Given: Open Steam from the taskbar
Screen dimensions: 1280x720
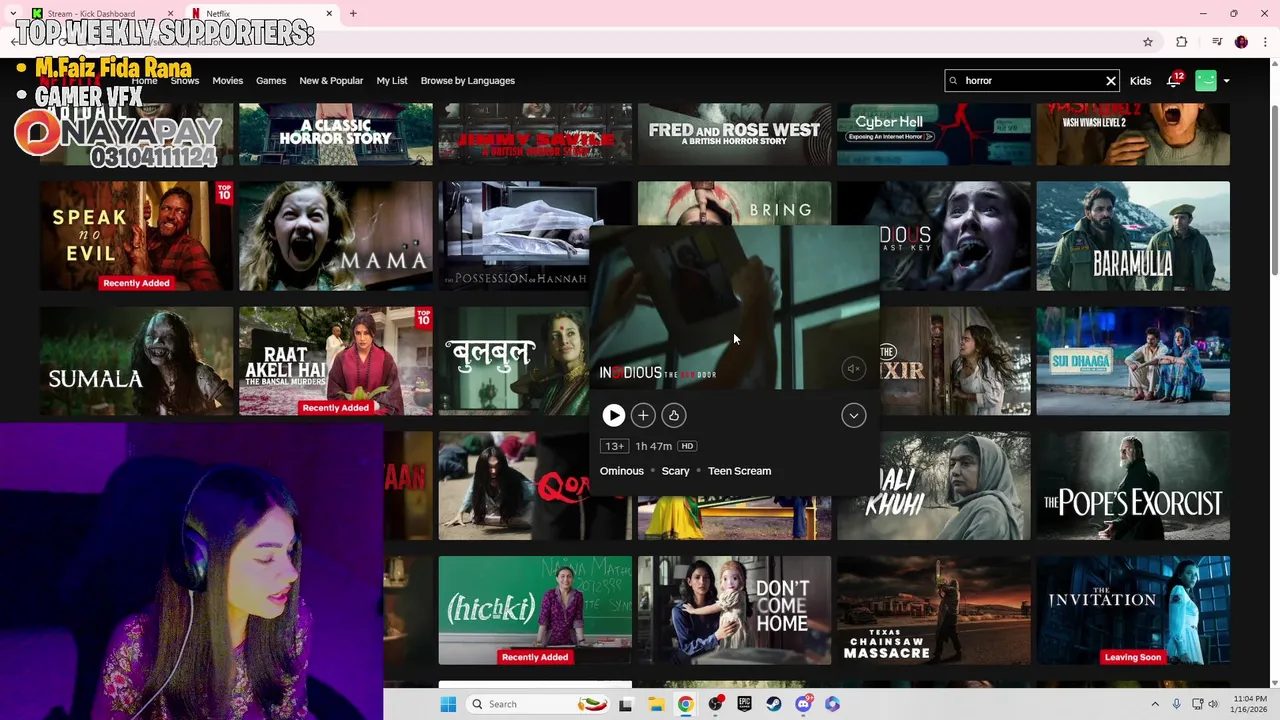Looking at the screenshot, I should 774,704.
